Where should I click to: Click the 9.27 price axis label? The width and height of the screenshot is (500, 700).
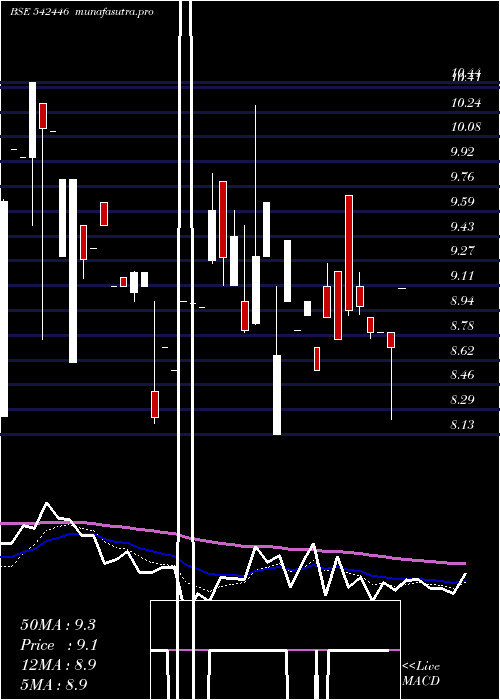click(x=462, y=251)
